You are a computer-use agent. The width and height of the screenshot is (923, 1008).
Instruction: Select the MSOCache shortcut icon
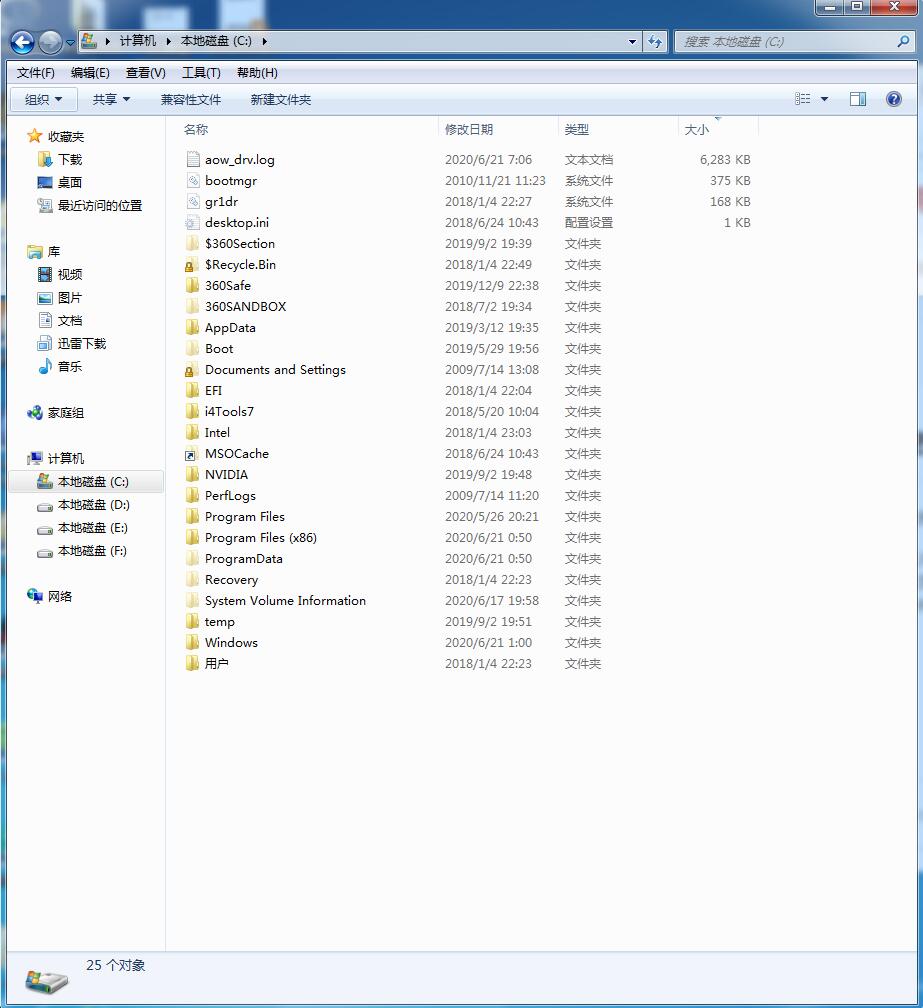click(x=192, y=454)
